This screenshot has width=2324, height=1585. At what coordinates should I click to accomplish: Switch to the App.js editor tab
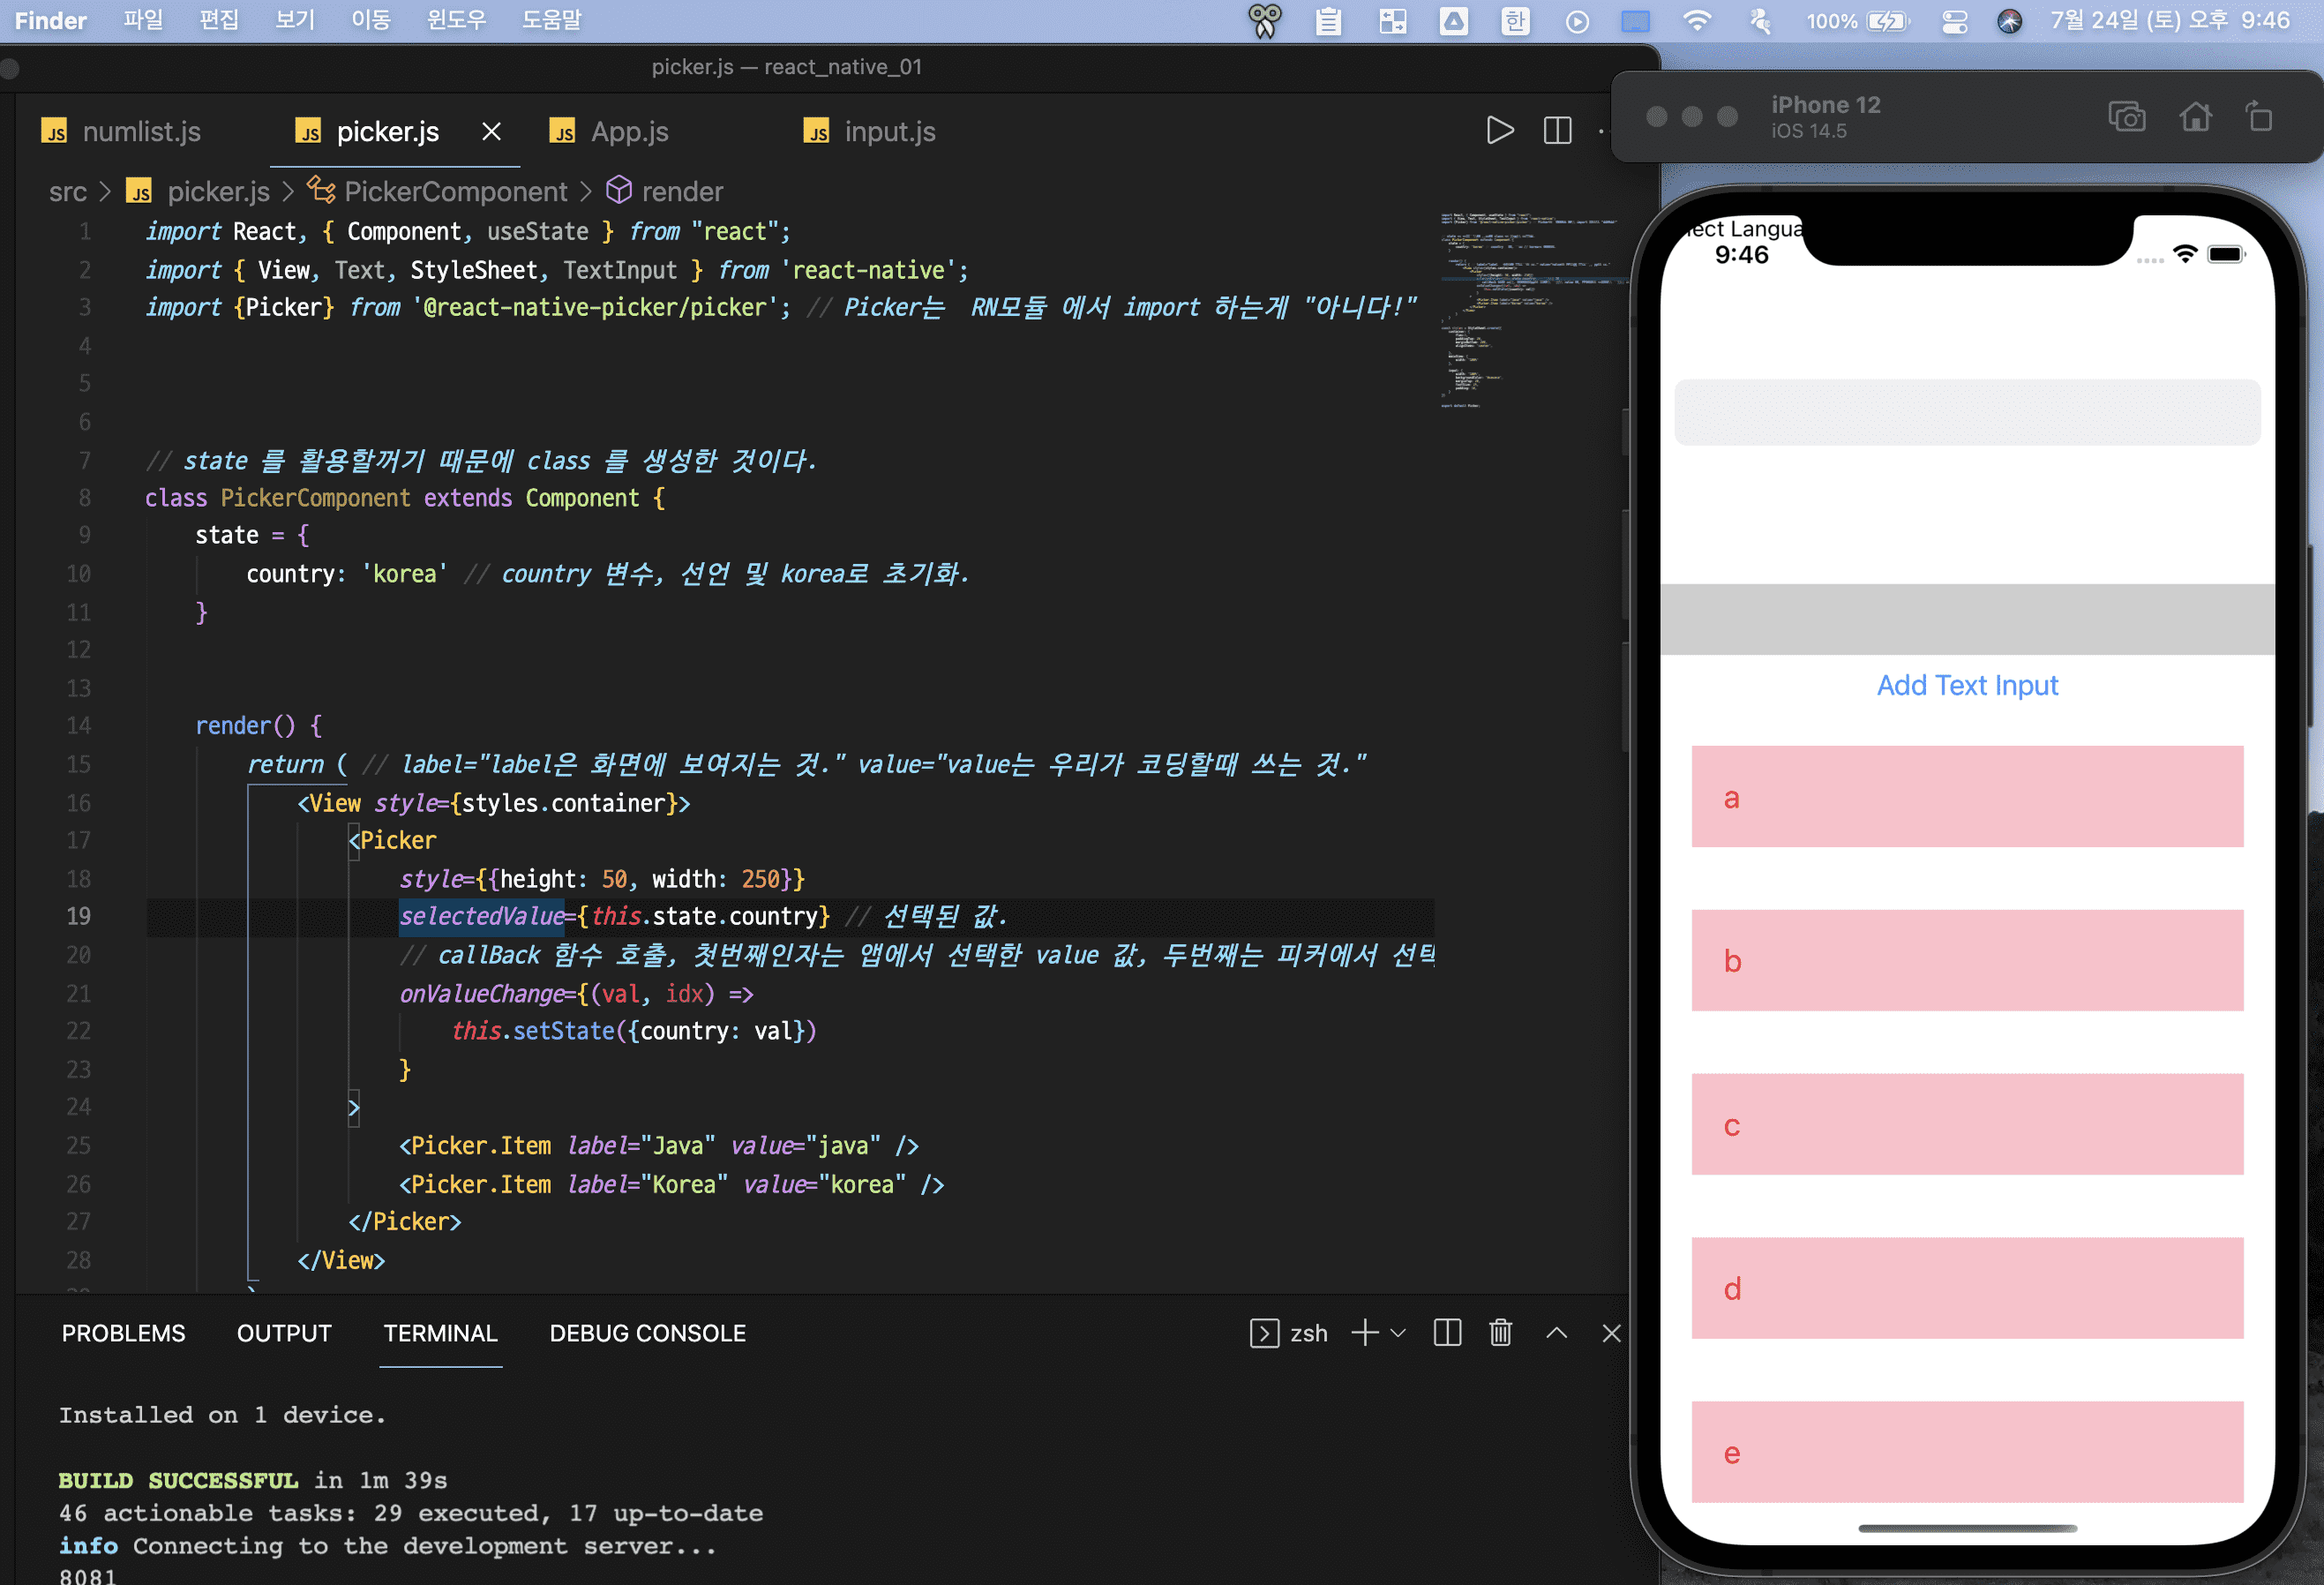click(629, 132)
